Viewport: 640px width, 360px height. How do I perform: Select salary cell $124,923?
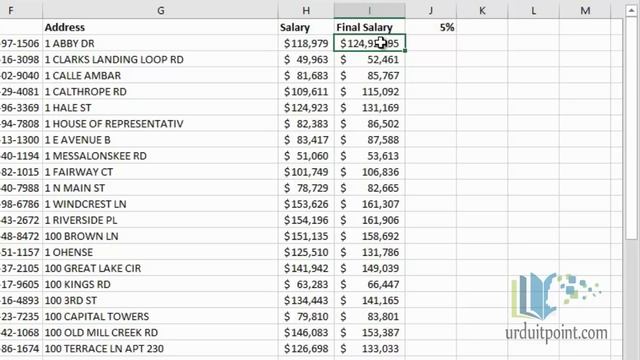306,107
